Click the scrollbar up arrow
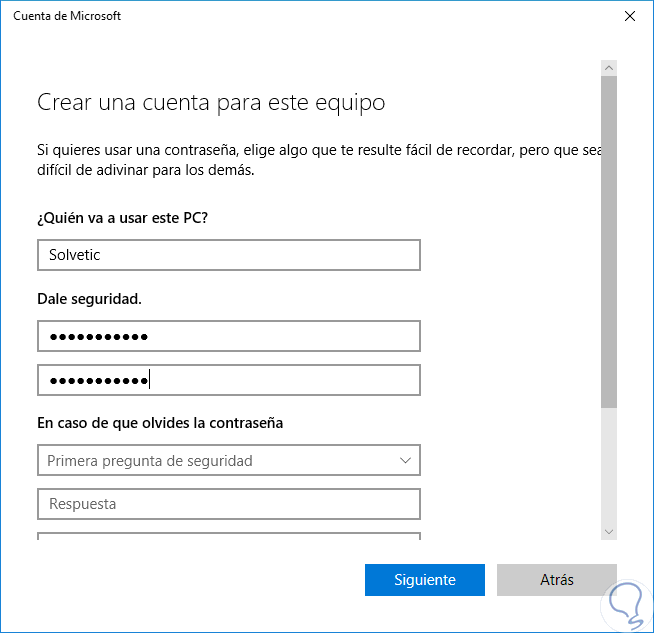The image size is (654, 633). pyautogui.click(x=608, y=67)
